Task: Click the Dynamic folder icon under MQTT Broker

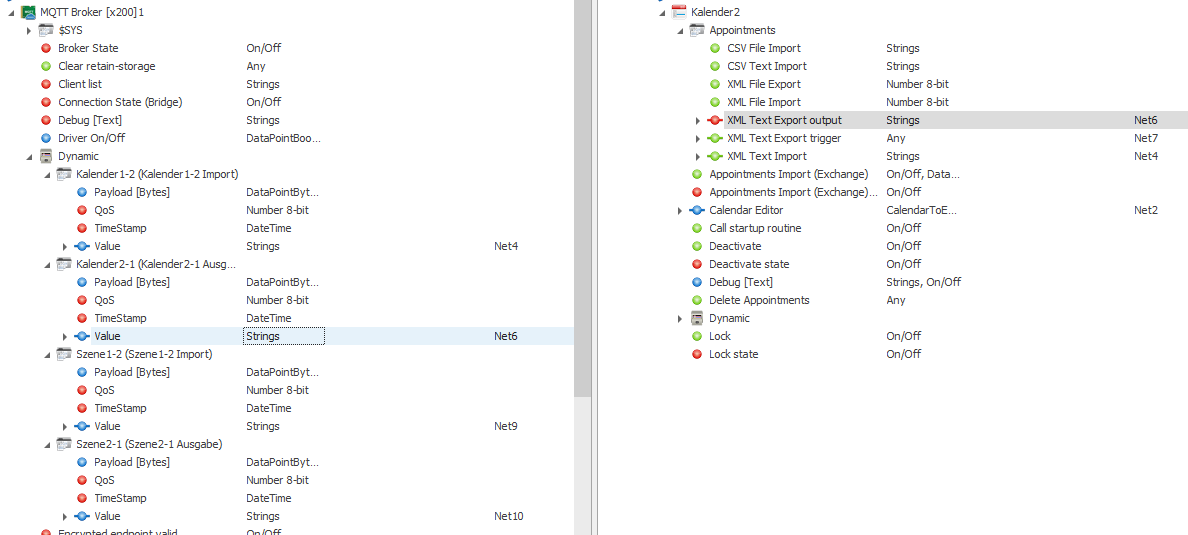Action: click(46, 156)
